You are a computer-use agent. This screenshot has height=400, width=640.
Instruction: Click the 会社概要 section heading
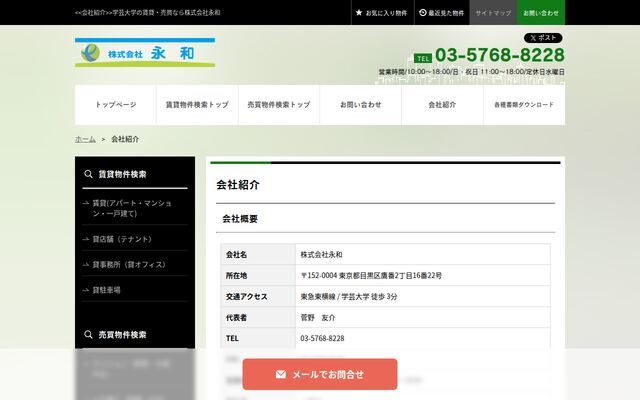(x=240, y=219)
